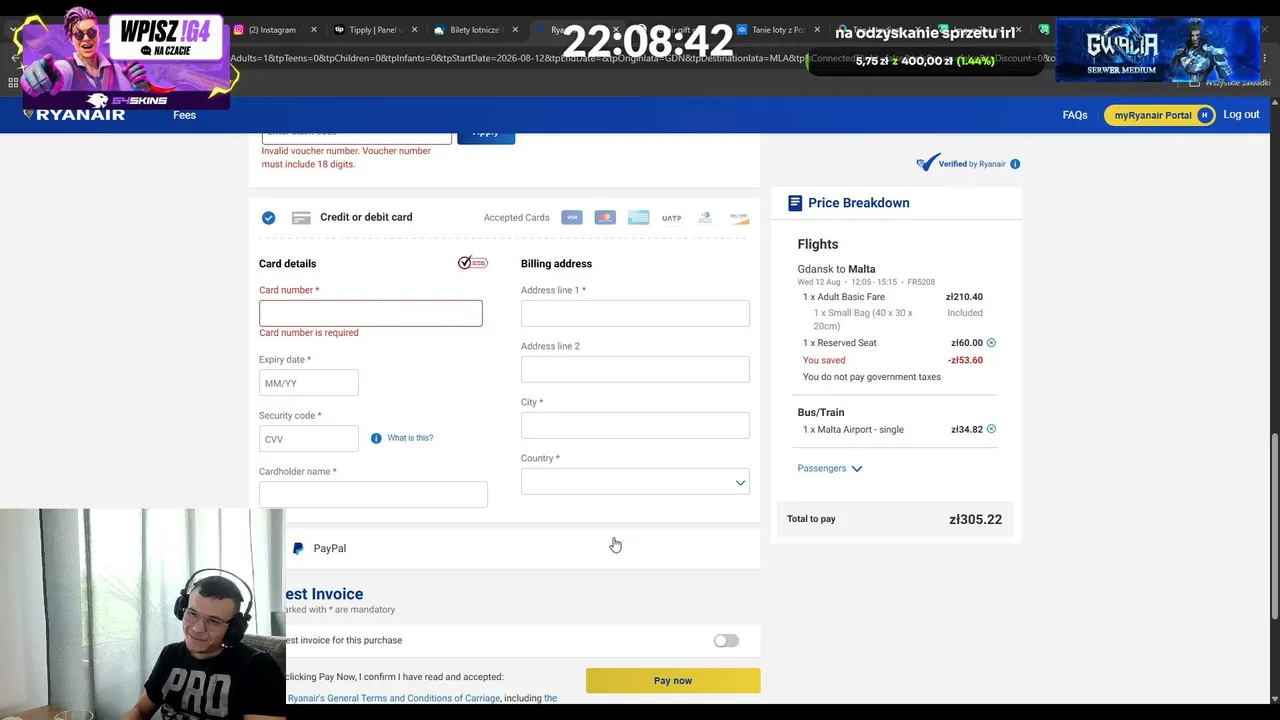The image size is (1280, 720).
Task: Switch to the Instagram browser tab
Action: 272,30
